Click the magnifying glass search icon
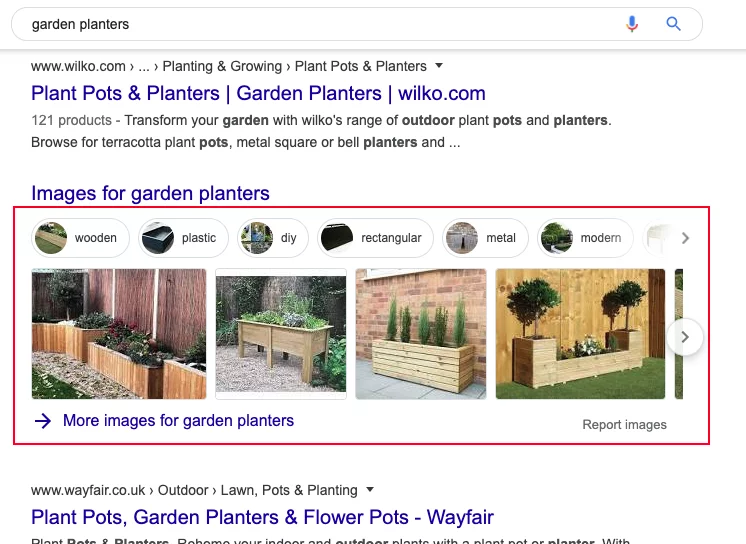Image resolution: width=746 pixels, height=544 pixels. 673,23
